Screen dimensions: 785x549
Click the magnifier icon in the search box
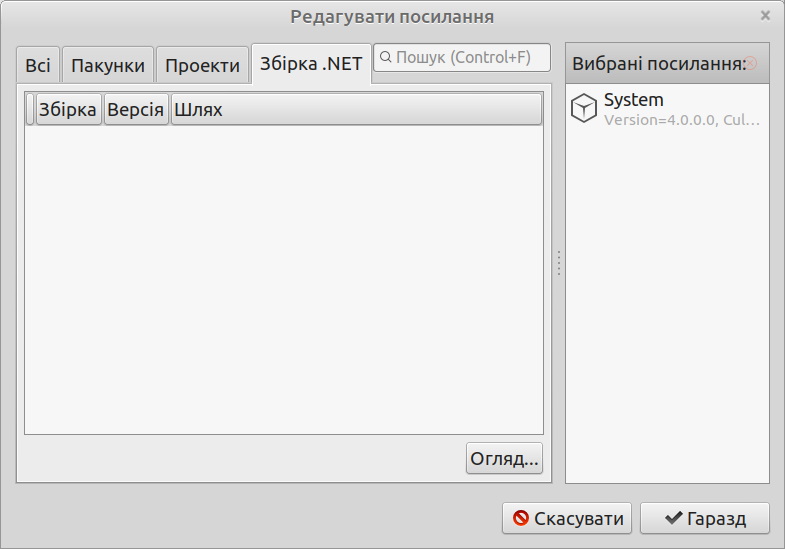385,58
